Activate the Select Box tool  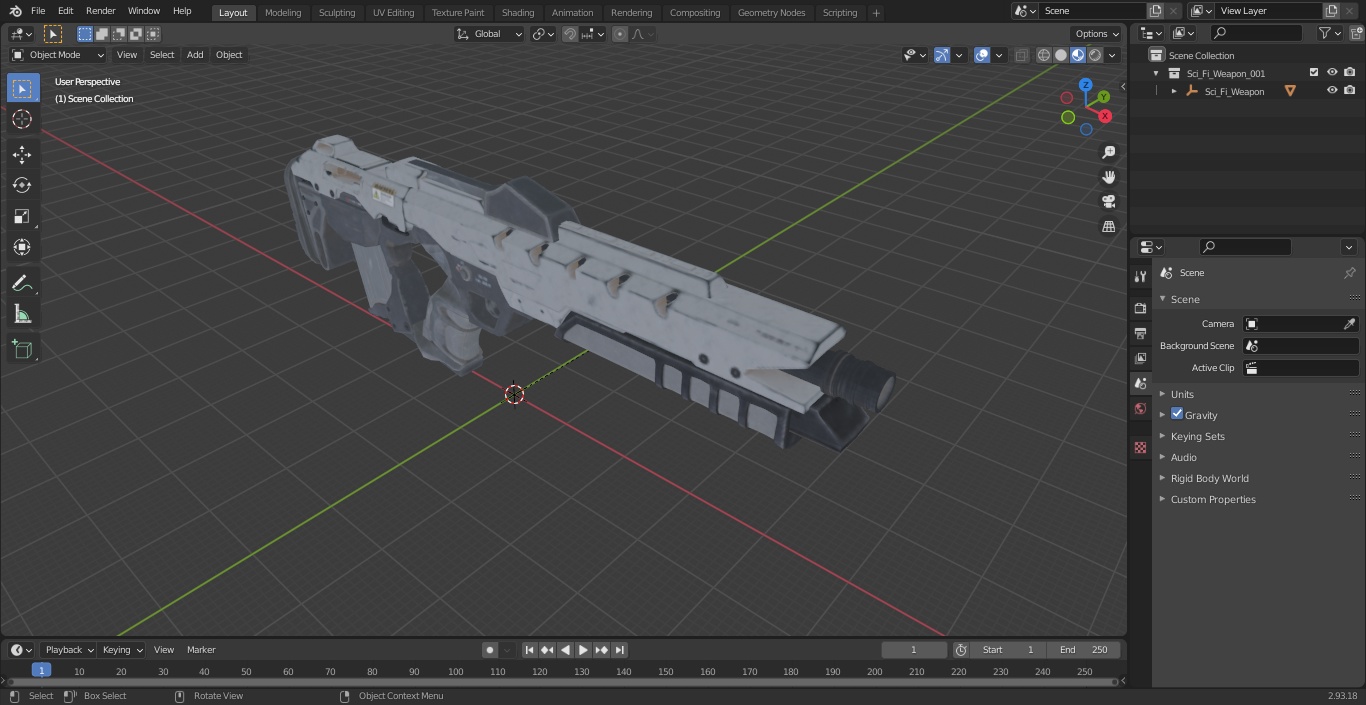click(x=22, y=89)
